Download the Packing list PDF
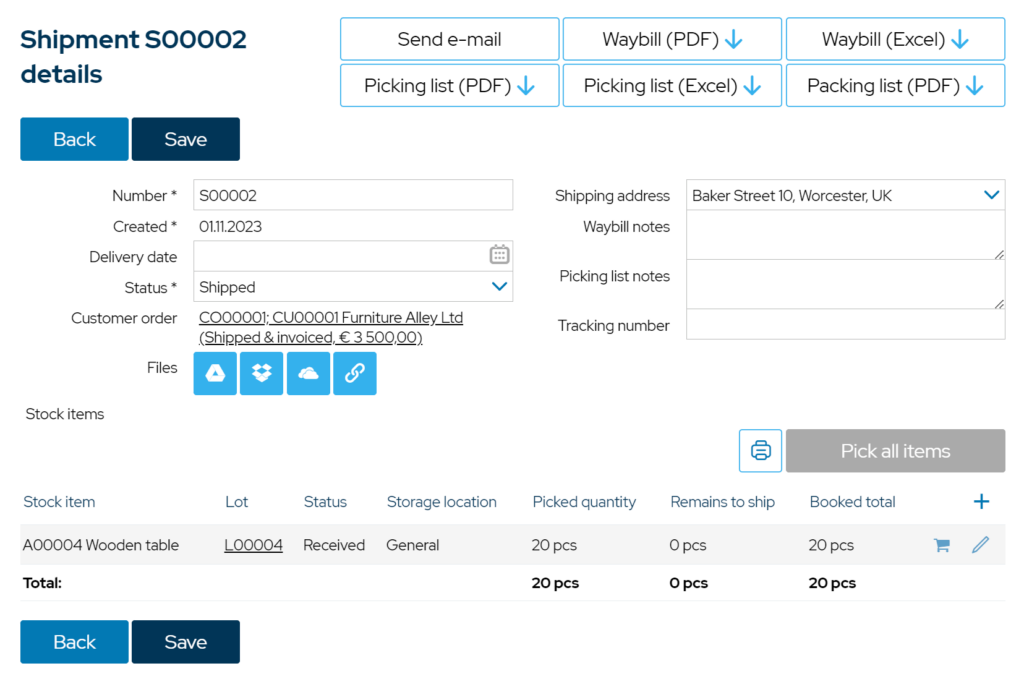1024x679 pixels. pos(895,85)
